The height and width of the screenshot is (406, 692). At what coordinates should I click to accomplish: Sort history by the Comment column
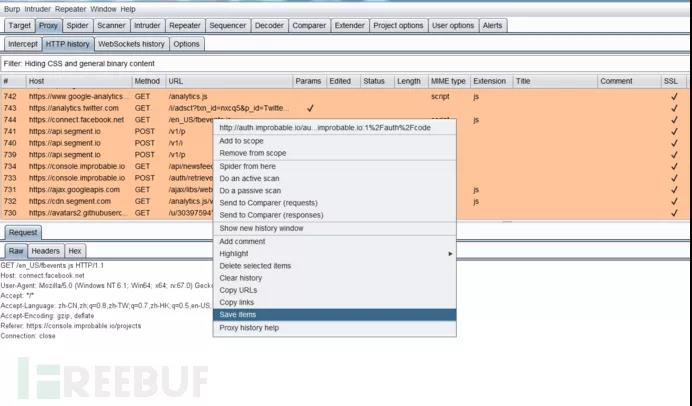(629, 81)
